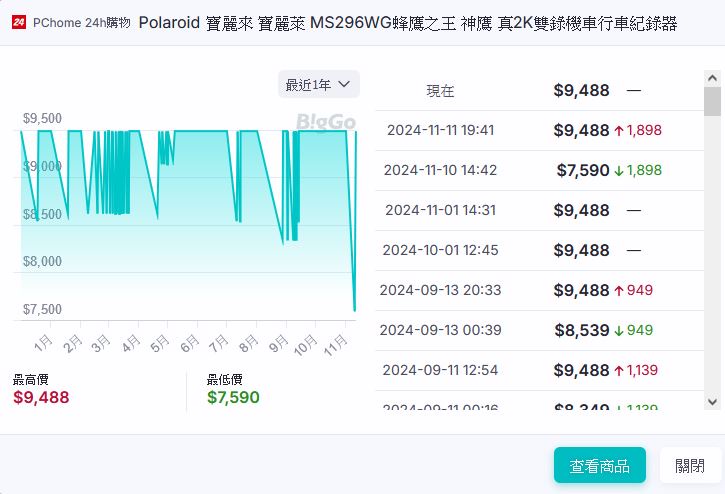Open the 最近1年 time range dropdown
725x494 pixels.
pos(318,85)
